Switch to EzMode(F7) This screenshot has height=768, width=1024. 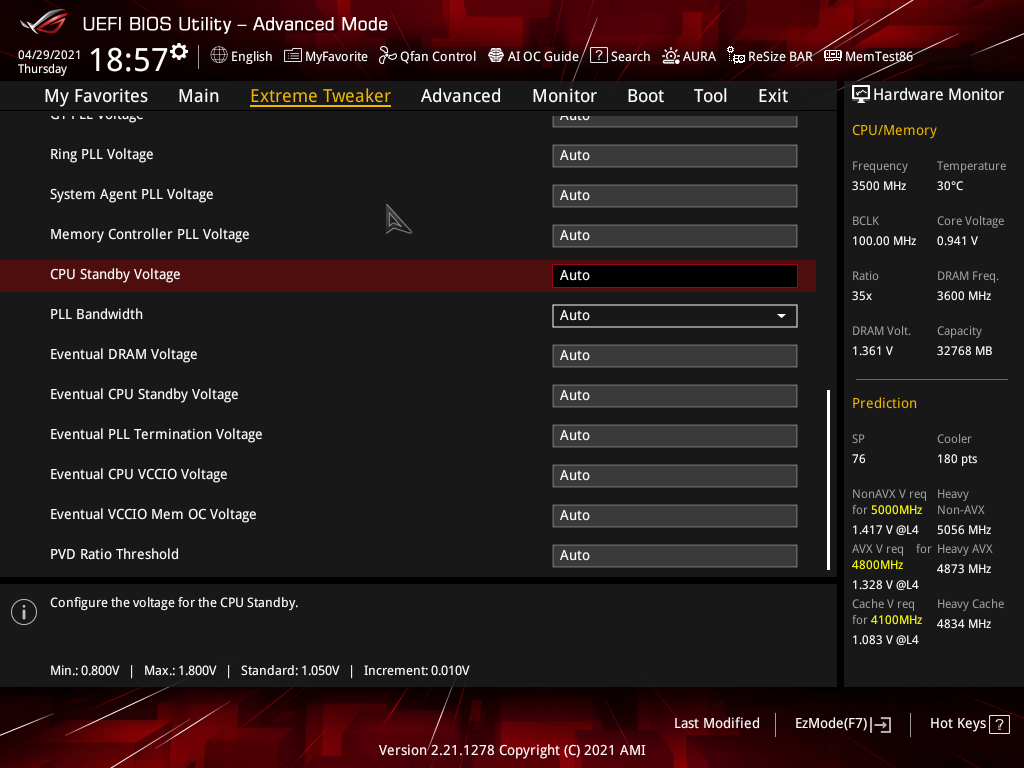(842, 723)
